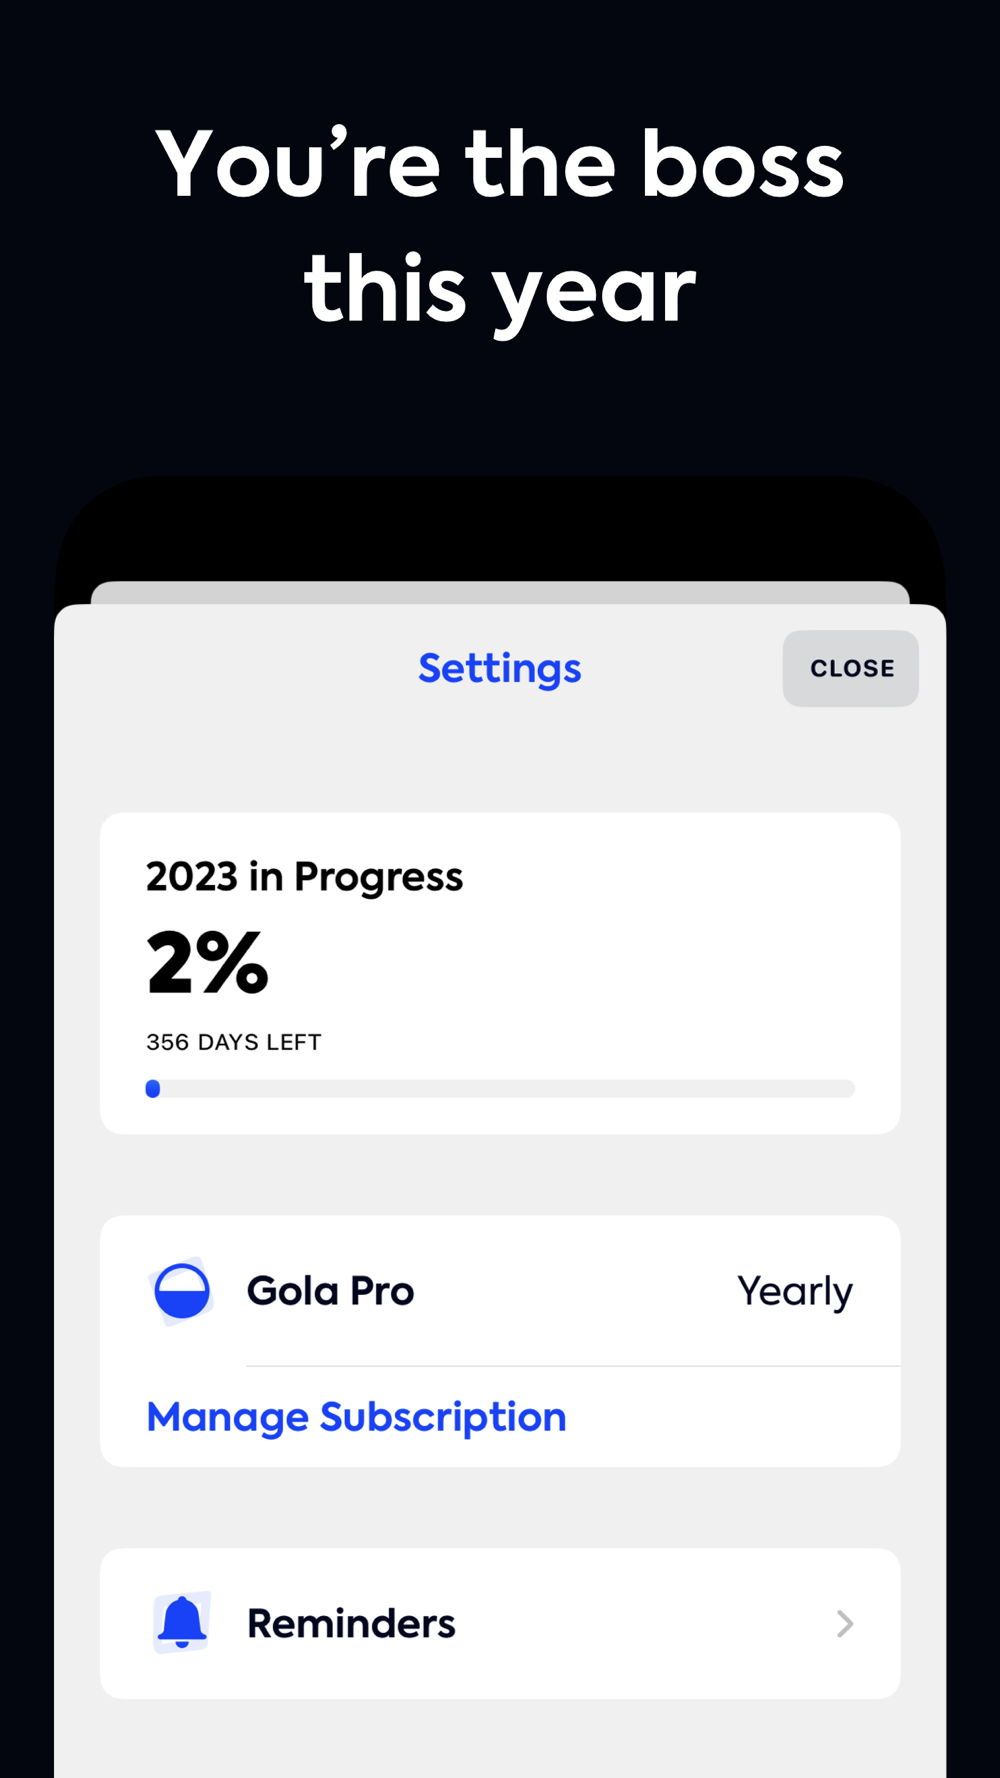Screen dimensions: 1000x1778
Task: Select the Gola Pro subscription row label
Action: [x=330, y=1291]
